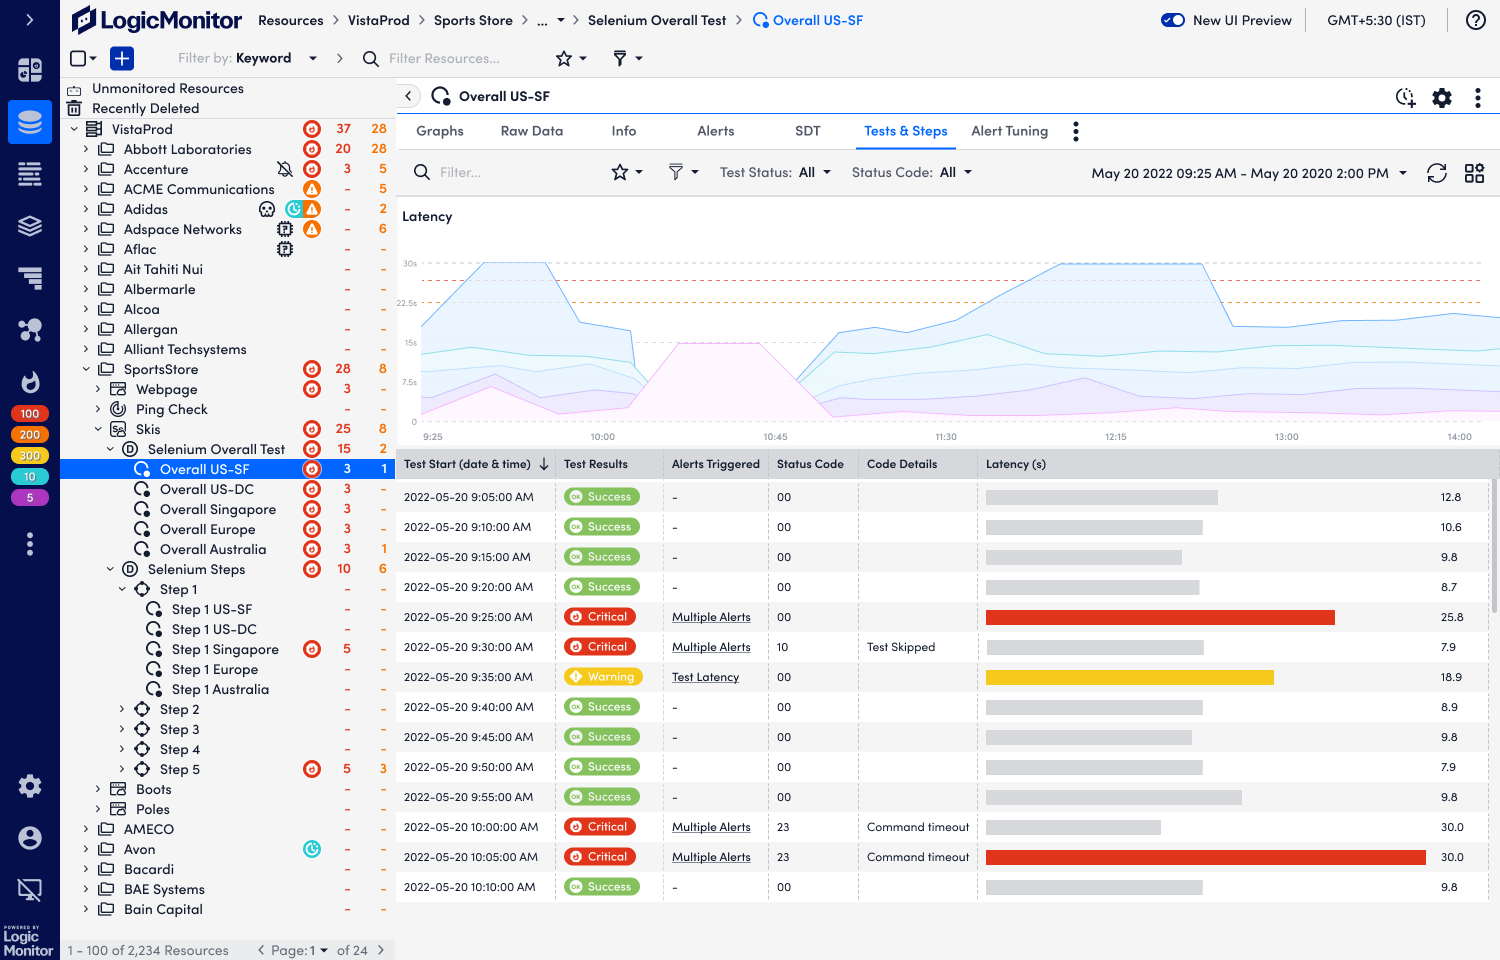Open the Test Latency alert link
Image resolution: width=1500 pixels, height=960 pixels.
point(705,677)
